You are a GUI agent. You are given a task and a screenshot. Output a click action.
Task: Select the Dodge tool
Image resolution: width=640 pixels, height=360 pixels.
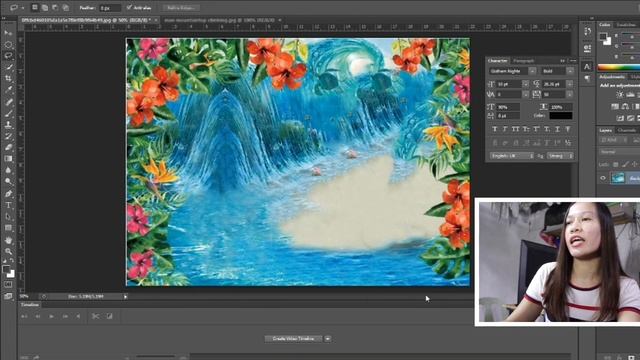8,182
